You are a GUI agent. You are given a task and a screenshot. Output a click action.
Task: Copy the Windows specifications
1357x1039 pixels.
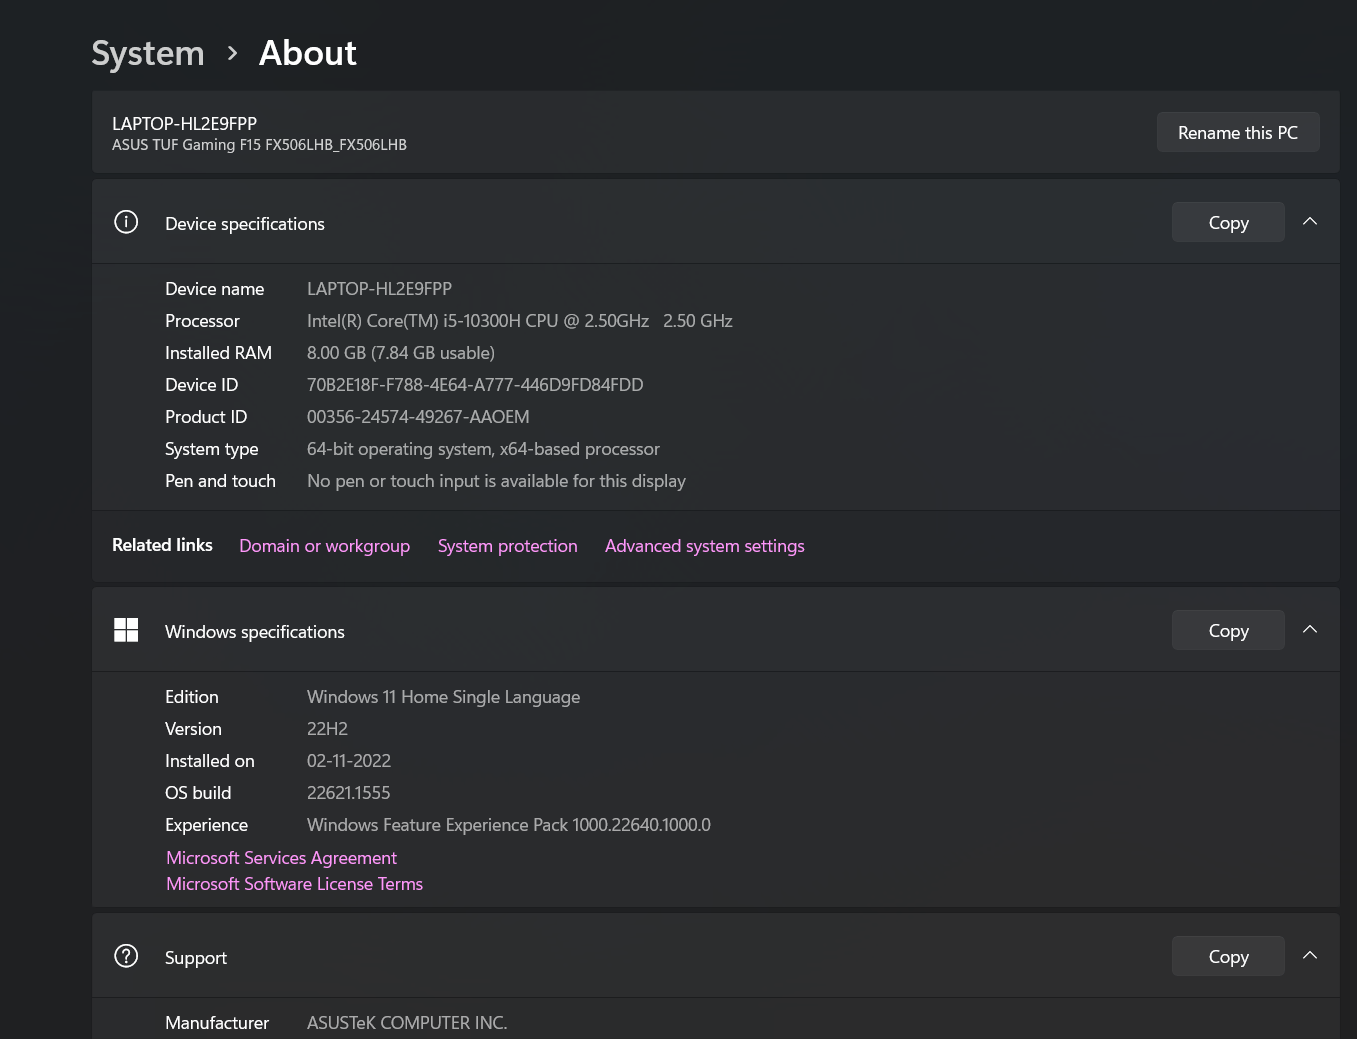pyautogui.click(x=1228, y=630)
